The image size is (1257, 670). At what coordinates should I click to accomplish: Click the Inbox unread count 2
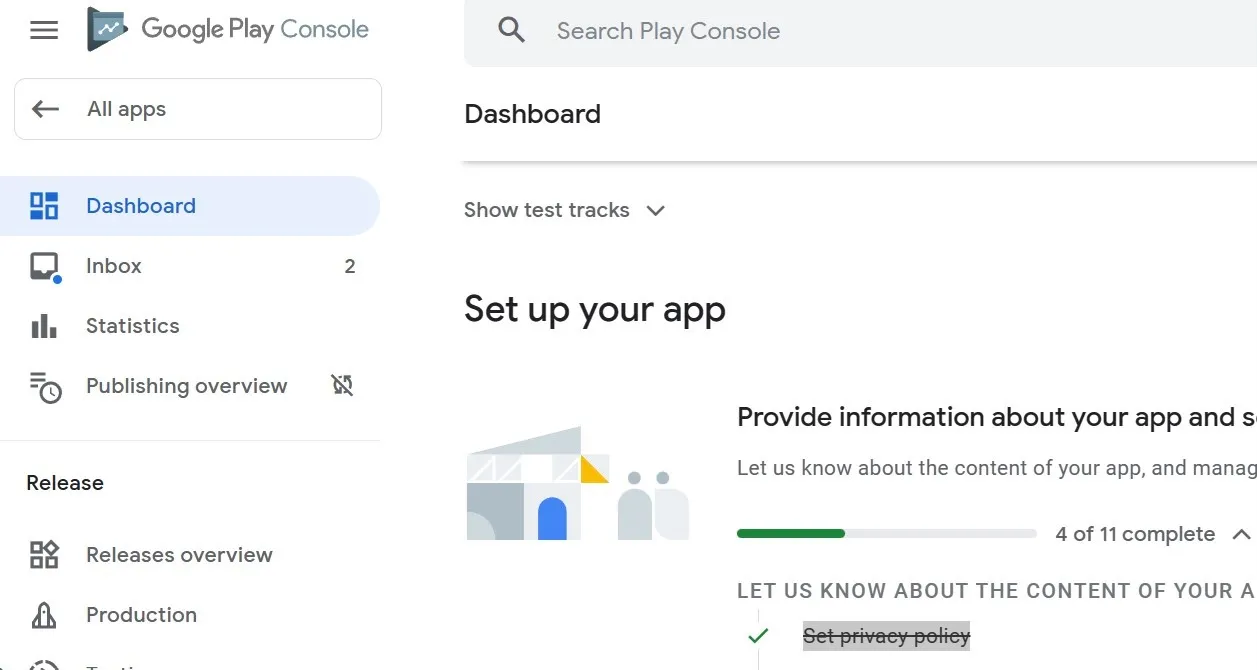(350, 266)
